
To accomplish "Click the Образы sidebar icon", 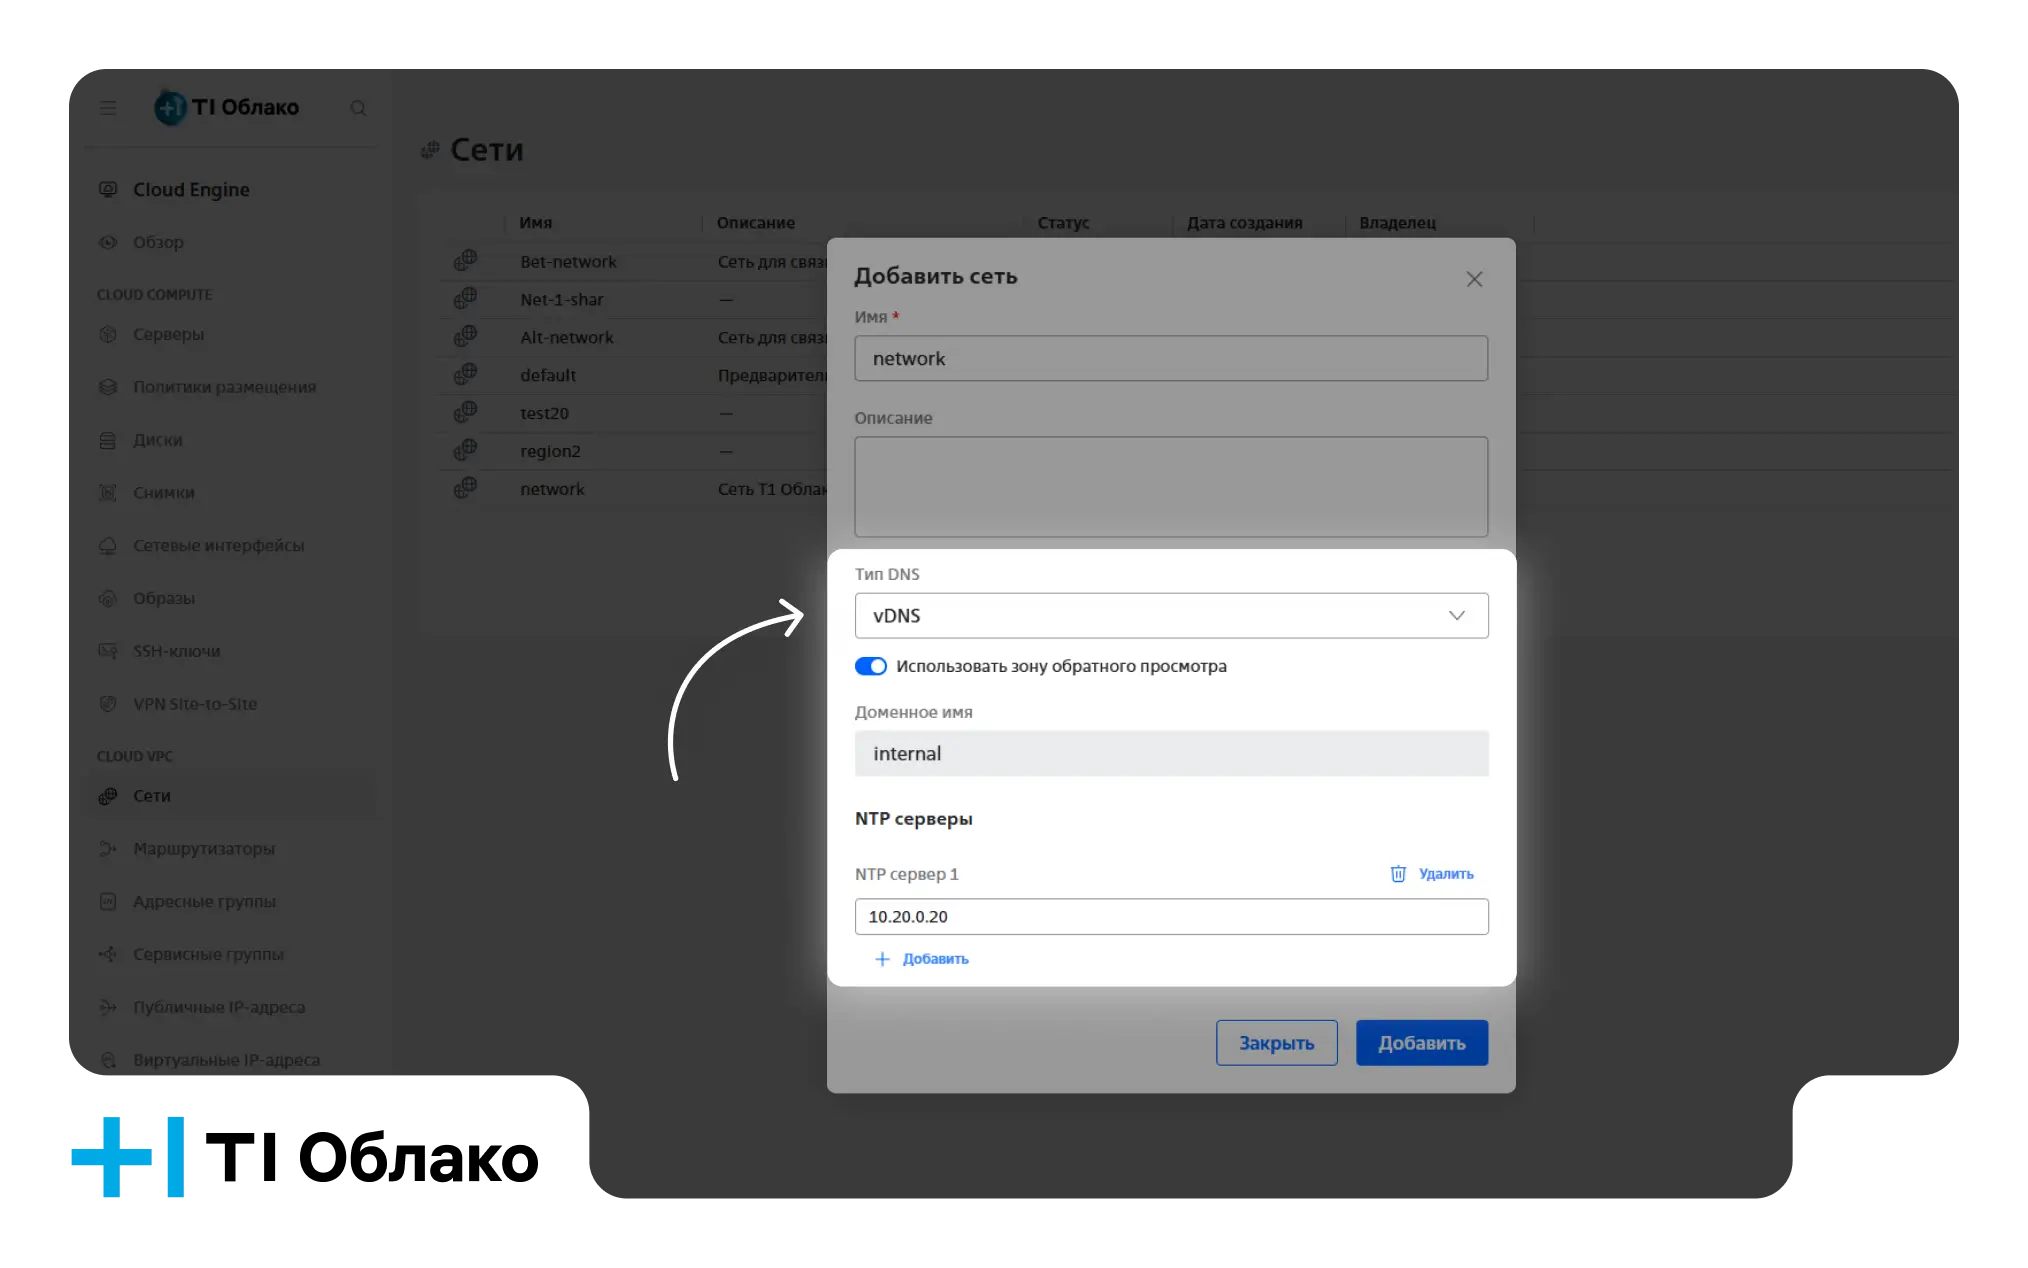I will pyautogui.click(x=108, y=598).
